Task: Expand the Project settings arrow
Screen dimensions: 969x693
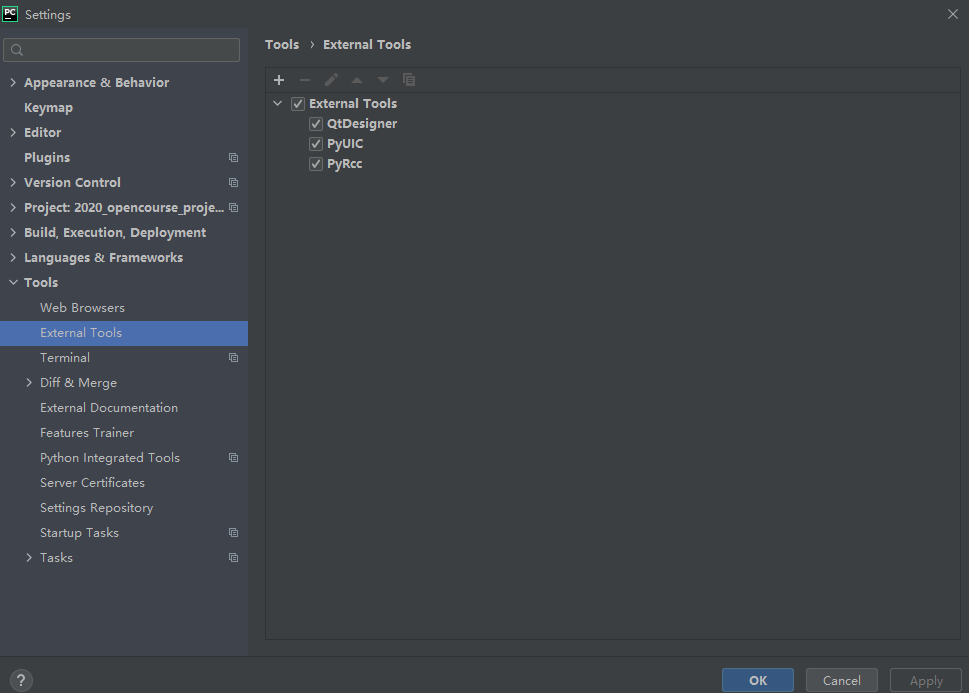Action: point(13,208)
